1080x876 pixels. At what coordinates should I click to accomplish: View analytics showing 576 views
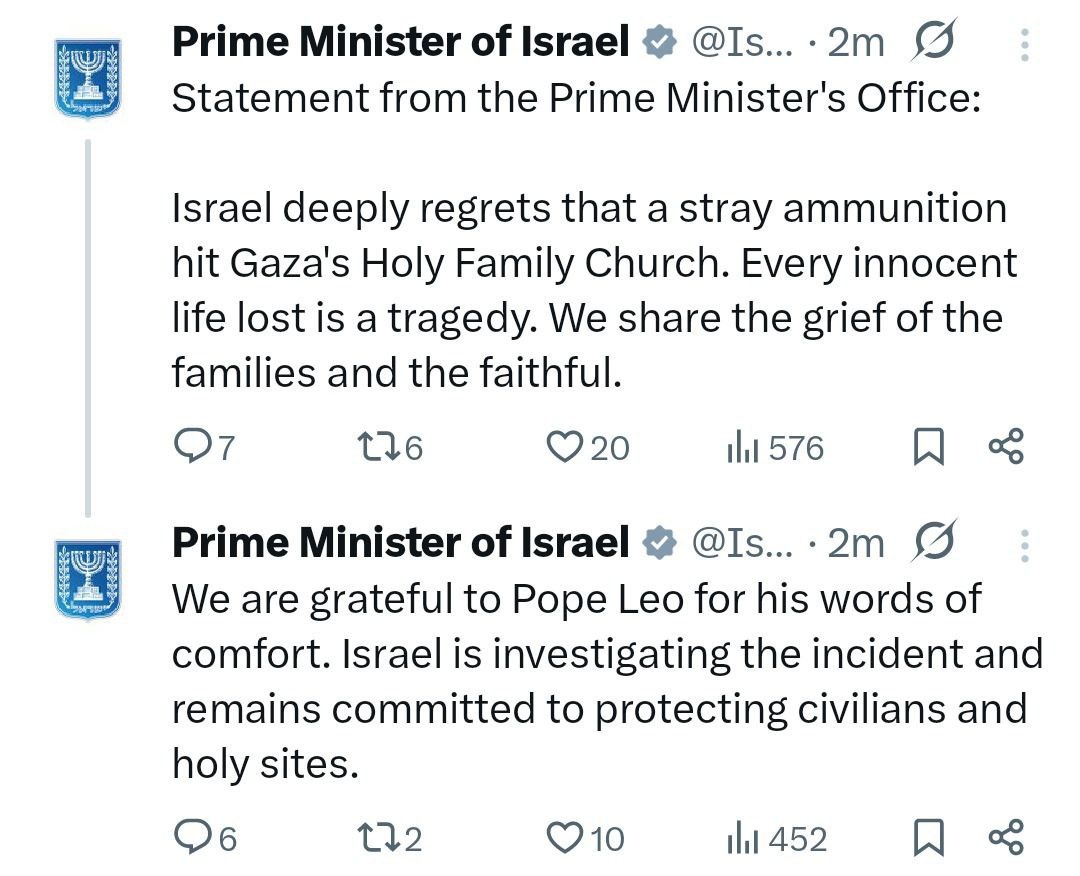(x=775, y=448)
